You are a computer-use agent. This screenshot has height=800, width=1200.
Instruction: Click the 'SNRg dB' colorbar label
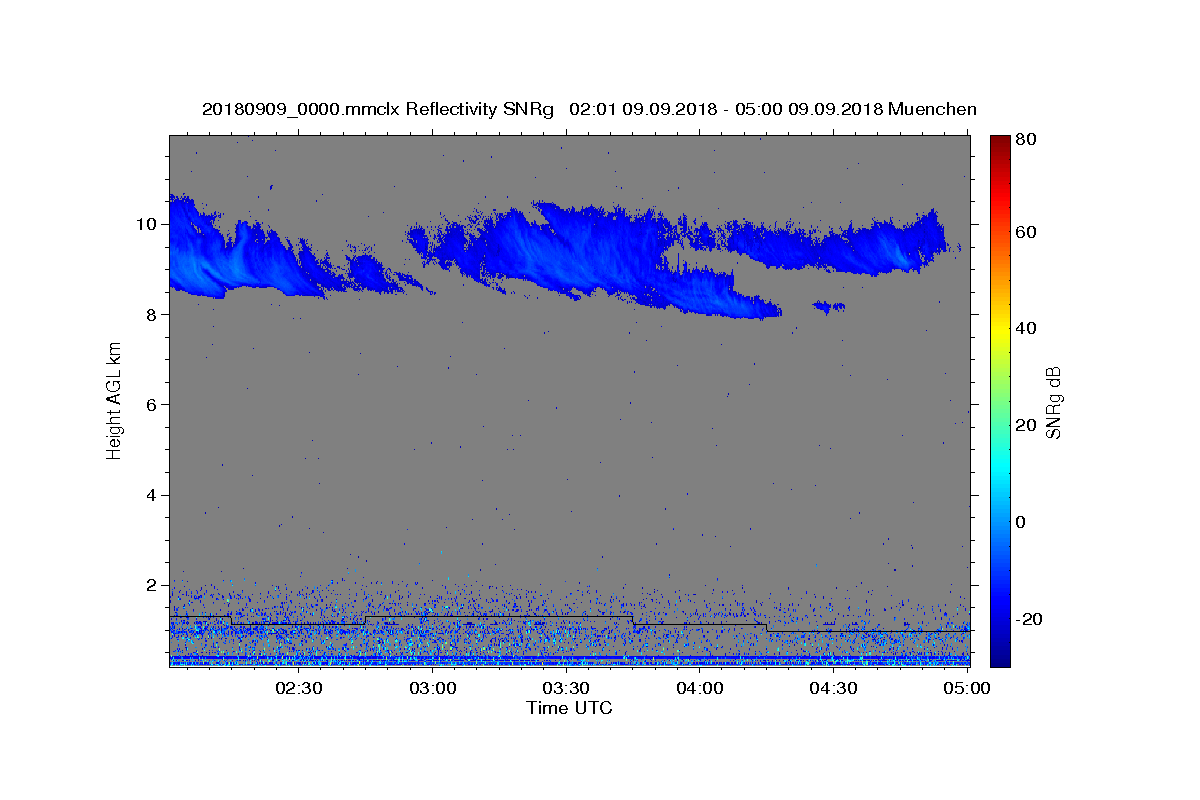[1053, 402]
